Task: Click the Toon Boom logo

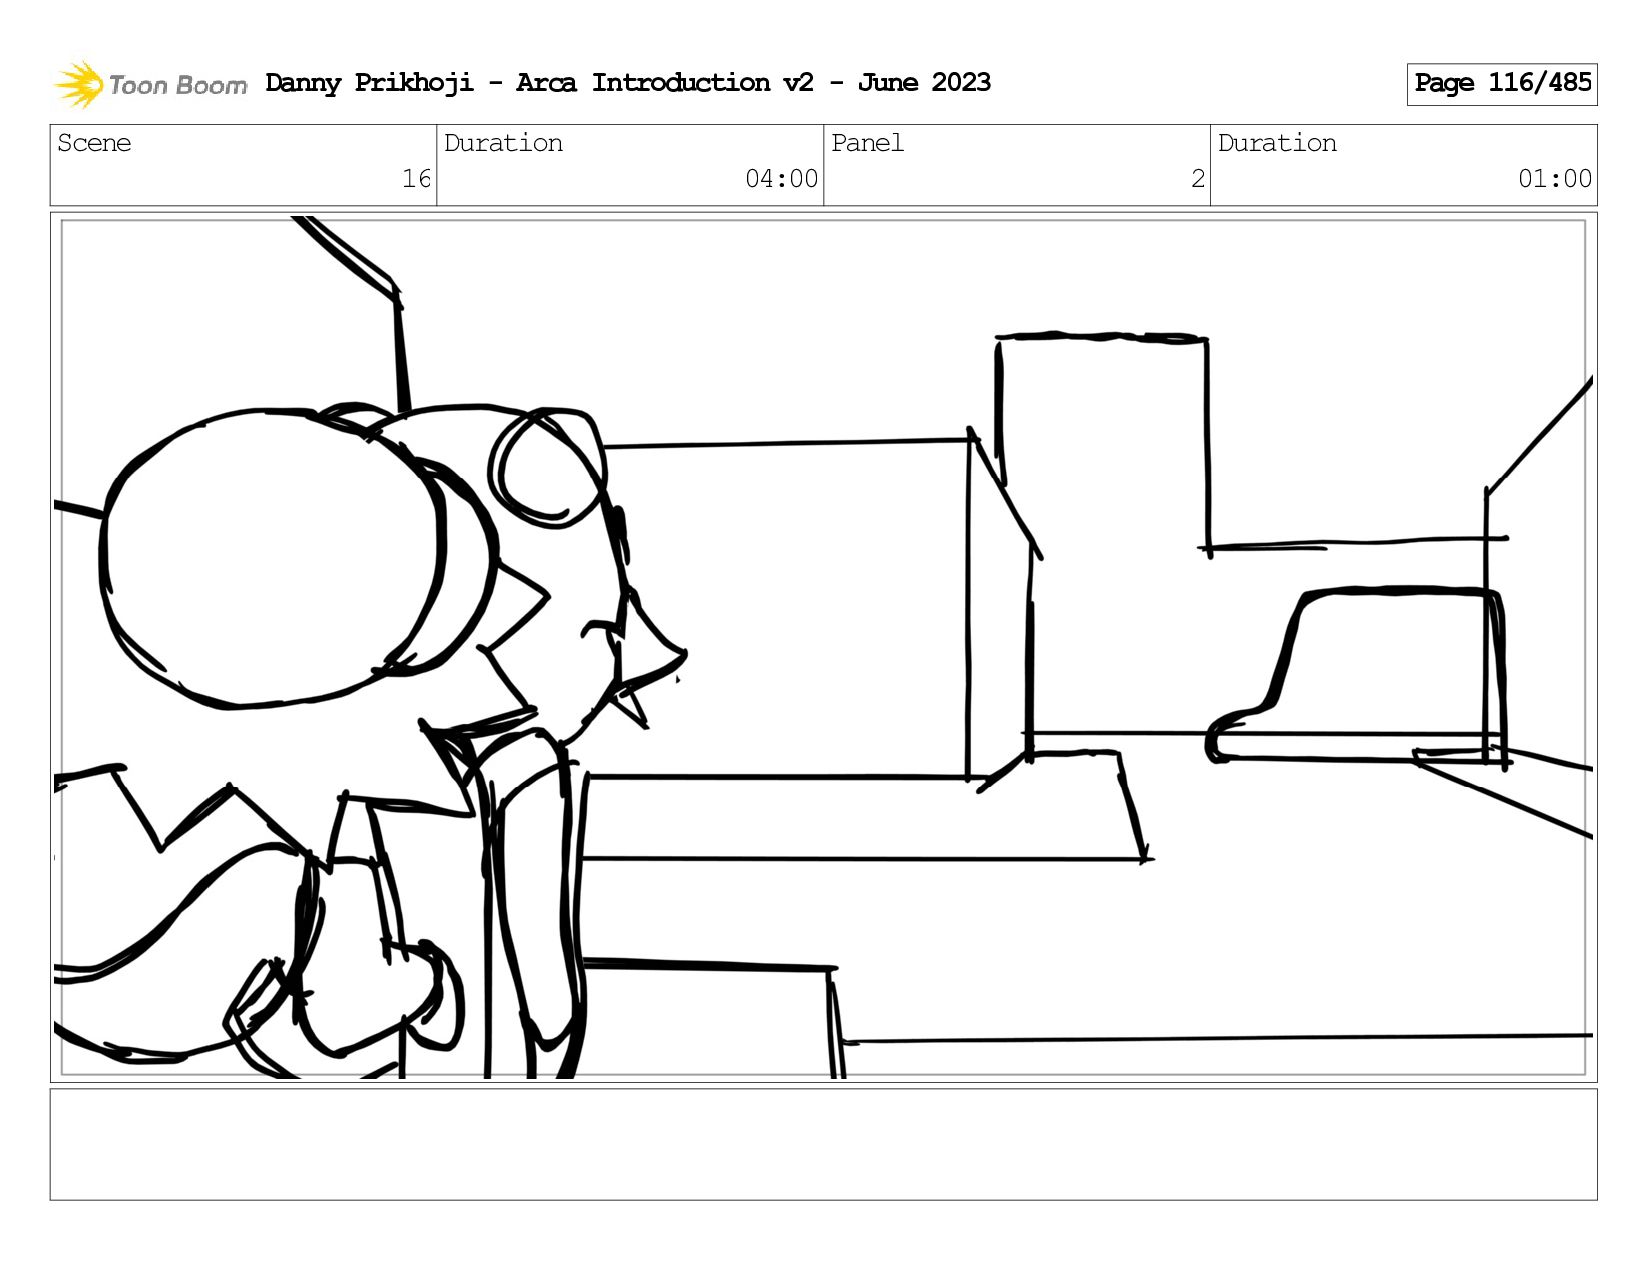Action: pyautogui.click(x=150, y=84)
